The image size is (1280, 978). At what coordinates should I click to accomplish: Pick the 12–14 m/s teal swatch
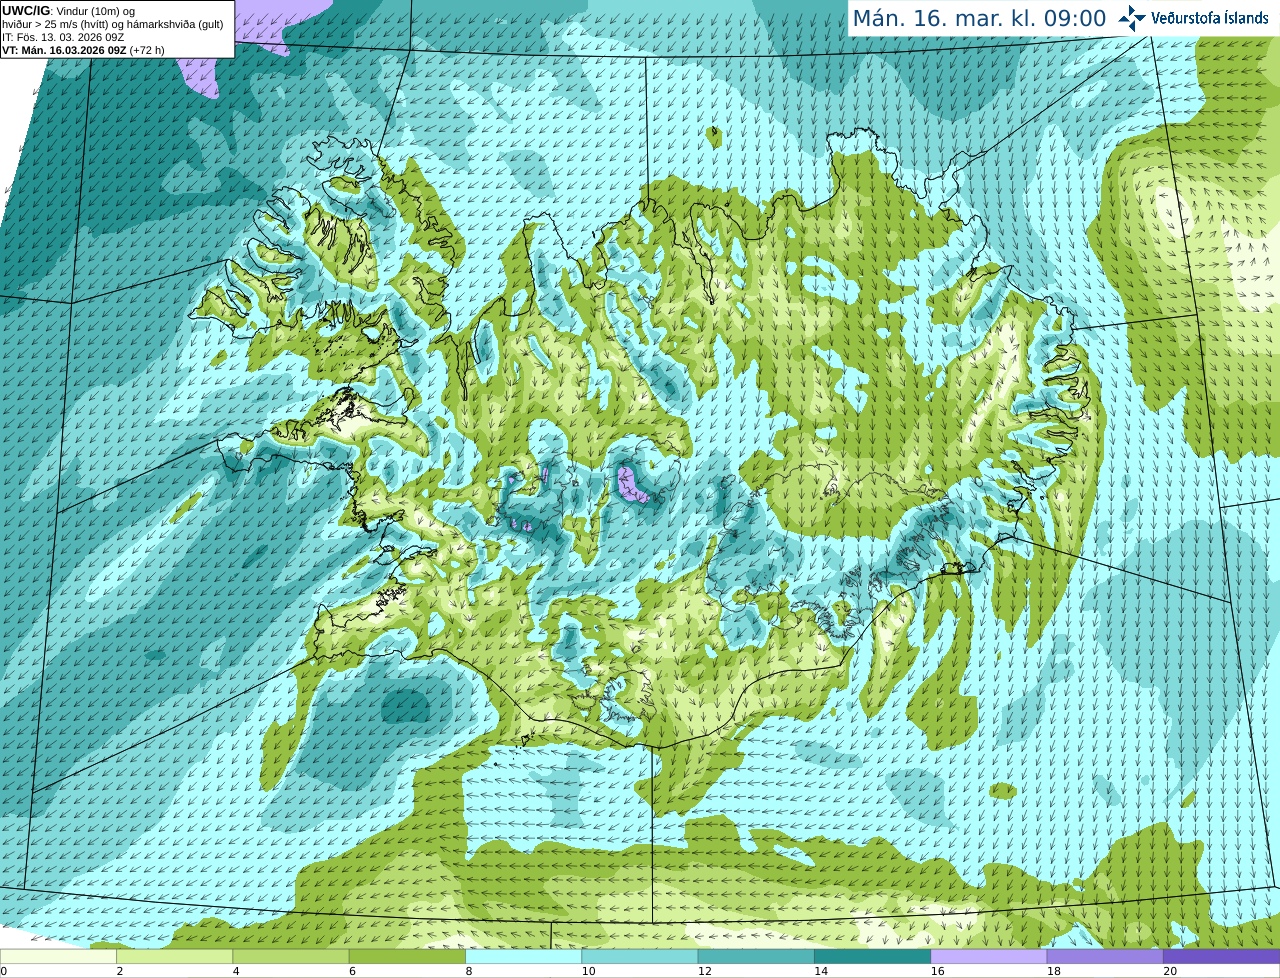756,956
